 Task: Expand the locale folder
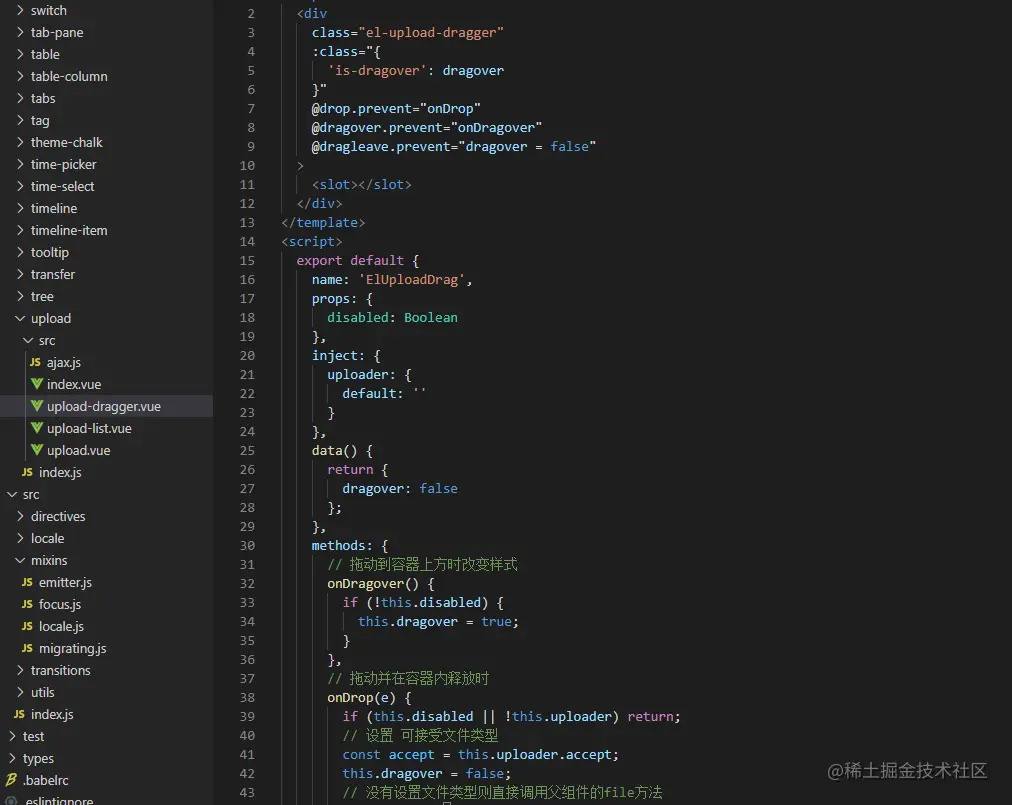pos(20,538)
